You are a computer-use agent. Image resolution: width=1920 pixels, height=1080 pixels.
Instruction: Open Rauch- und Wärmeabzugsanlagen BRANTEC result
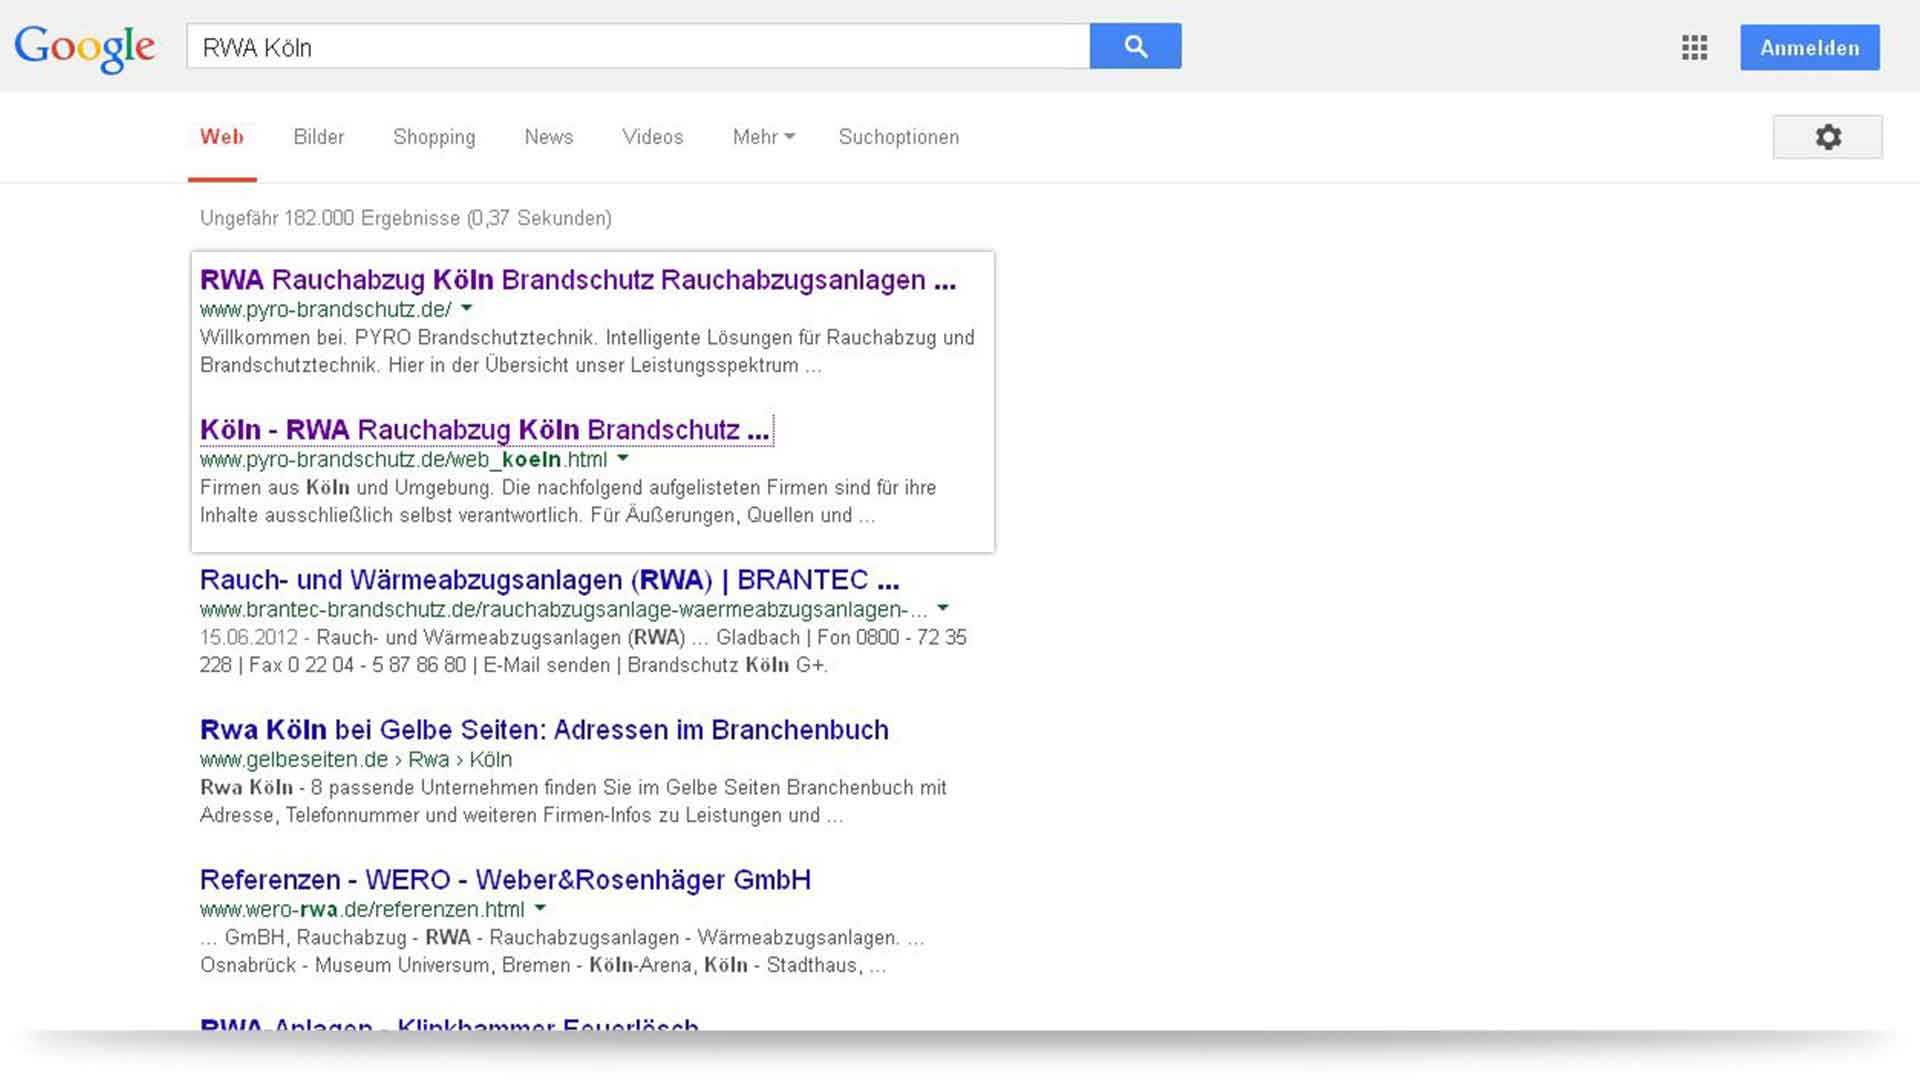coord(549,580)
